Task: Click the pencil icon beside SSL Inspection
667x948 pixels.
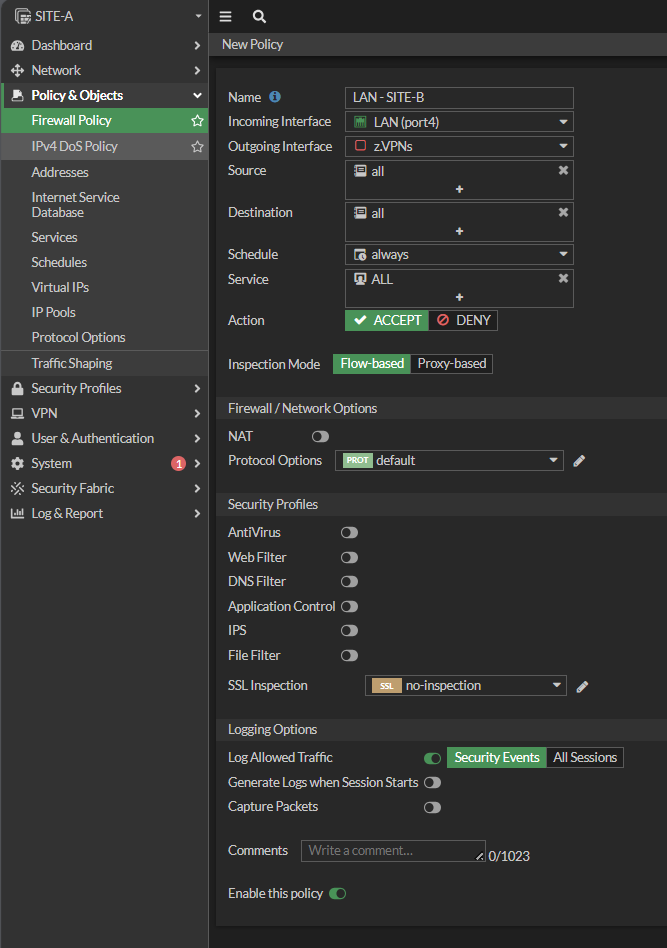Action: 582,686
